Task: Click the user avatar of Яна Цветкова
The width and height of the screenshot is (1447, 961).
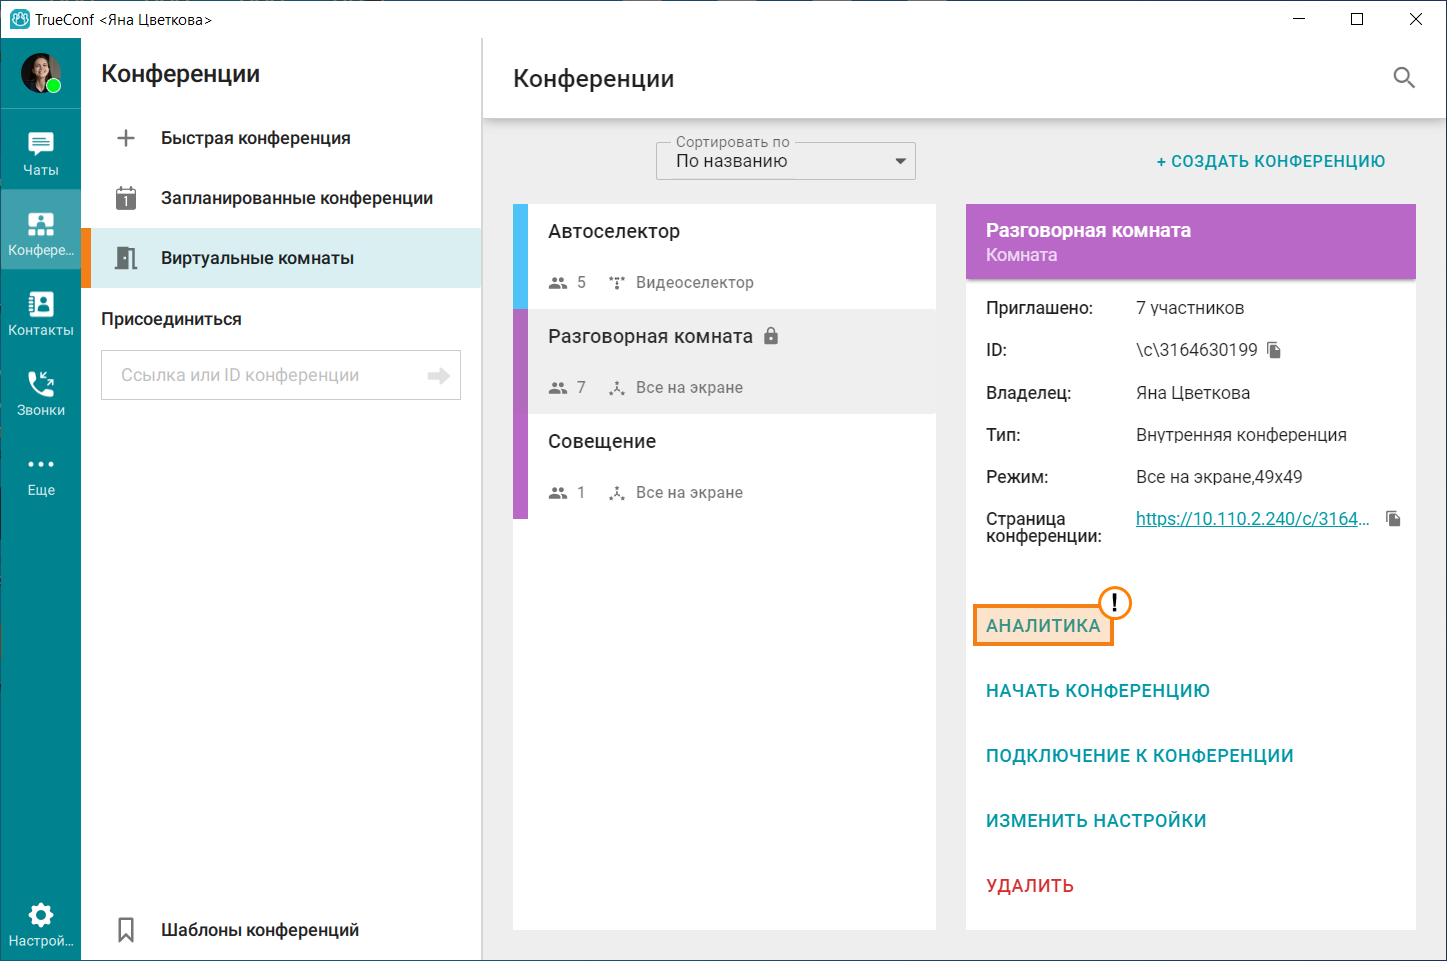Action: (x=41, y=73)
